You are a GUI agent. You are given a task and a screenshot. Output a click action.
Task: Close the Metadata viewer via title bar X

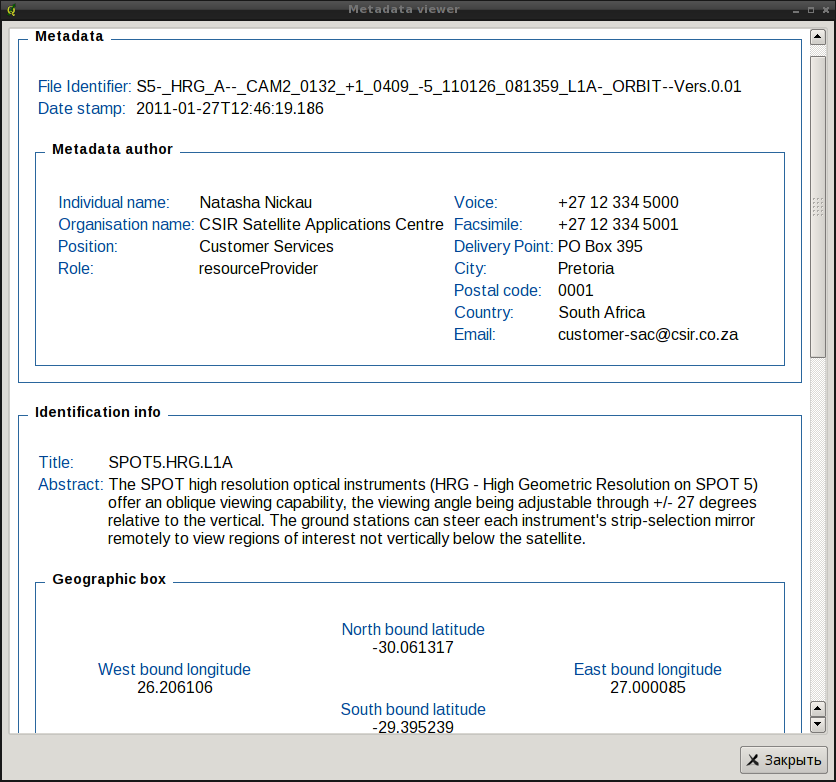pyautogui.click(x=825, y=10)
